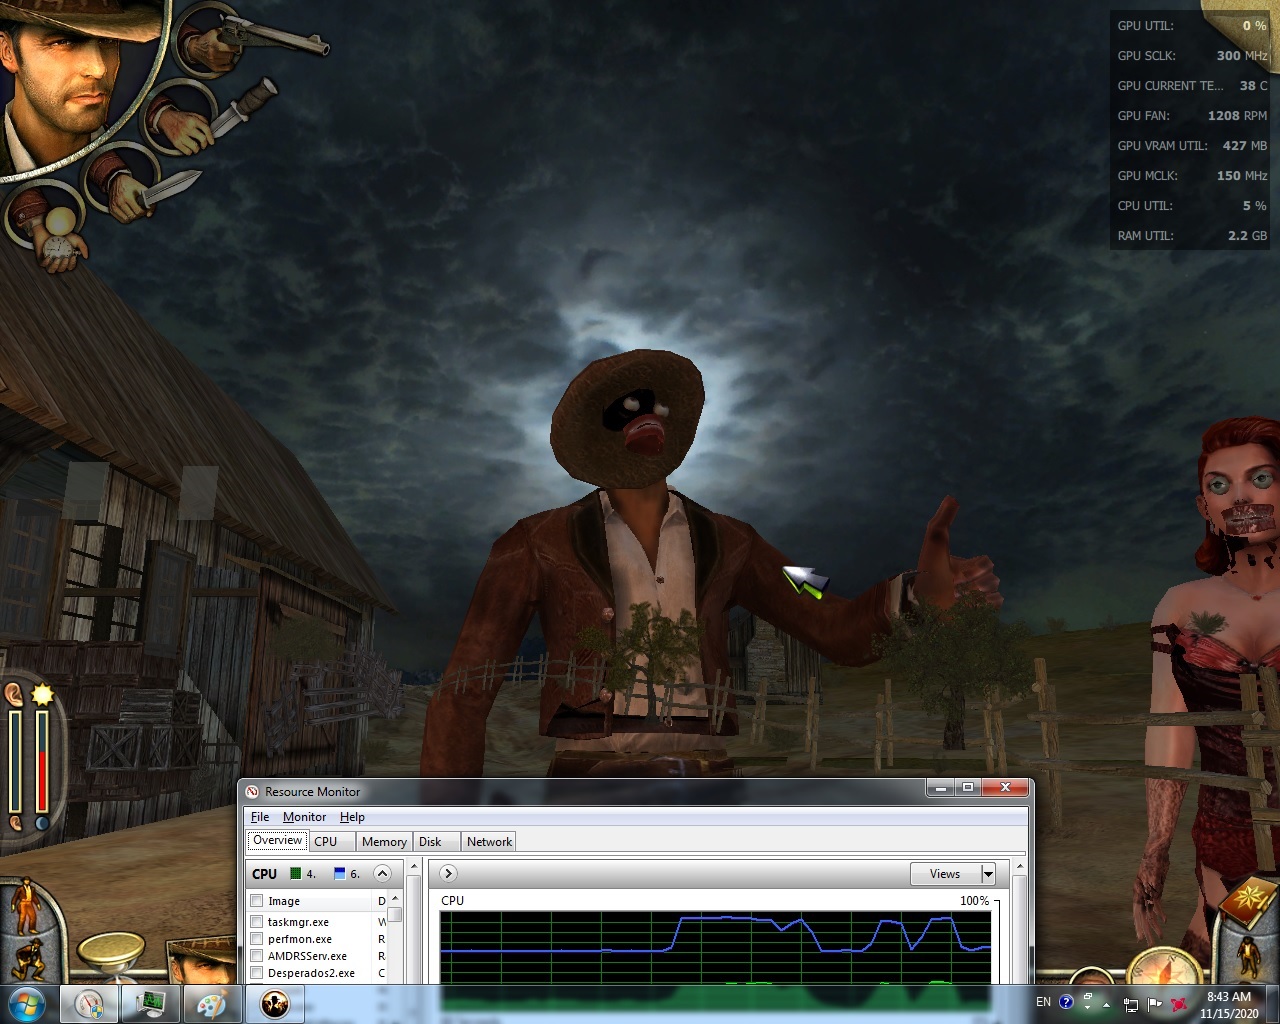Click the Resource Monitor title bar icon

[x=252, y=792]
